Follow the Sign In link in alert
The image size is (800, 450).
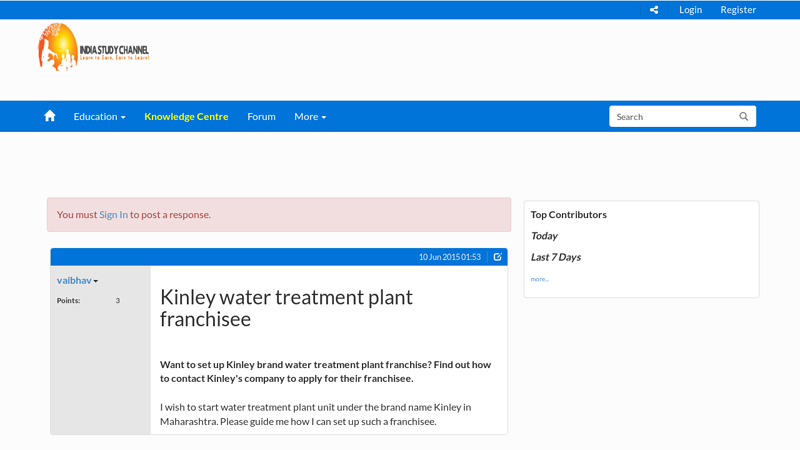point(113,215)
